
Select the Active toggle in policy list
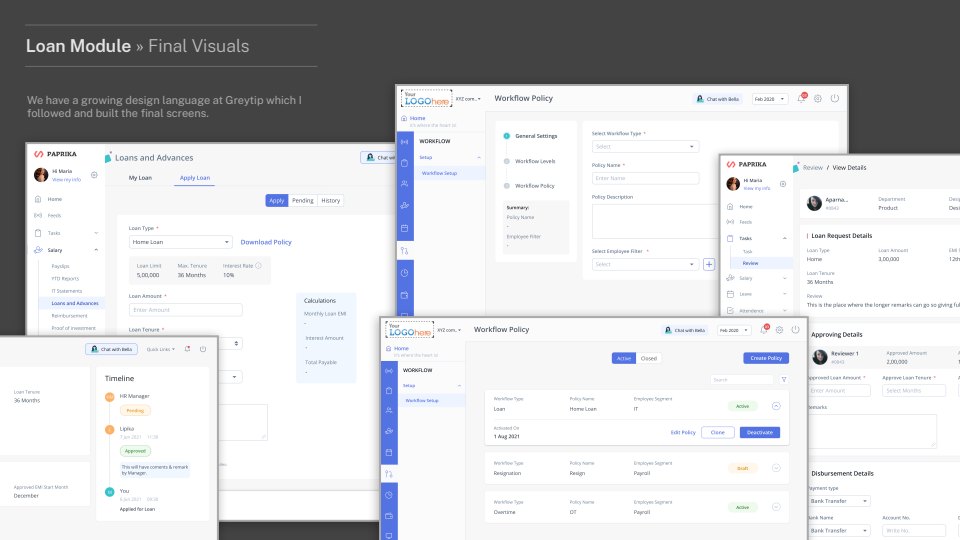pos(623,358)
